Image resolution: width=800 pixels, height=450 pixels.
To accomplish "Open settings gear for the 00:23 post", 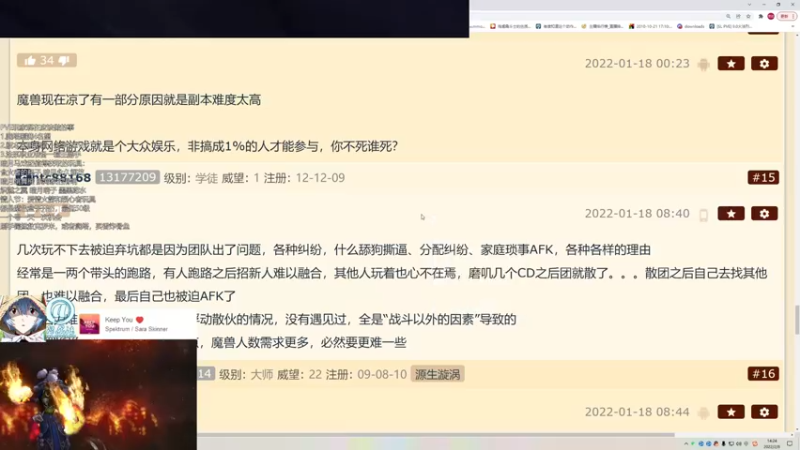I will click(764, 63).
